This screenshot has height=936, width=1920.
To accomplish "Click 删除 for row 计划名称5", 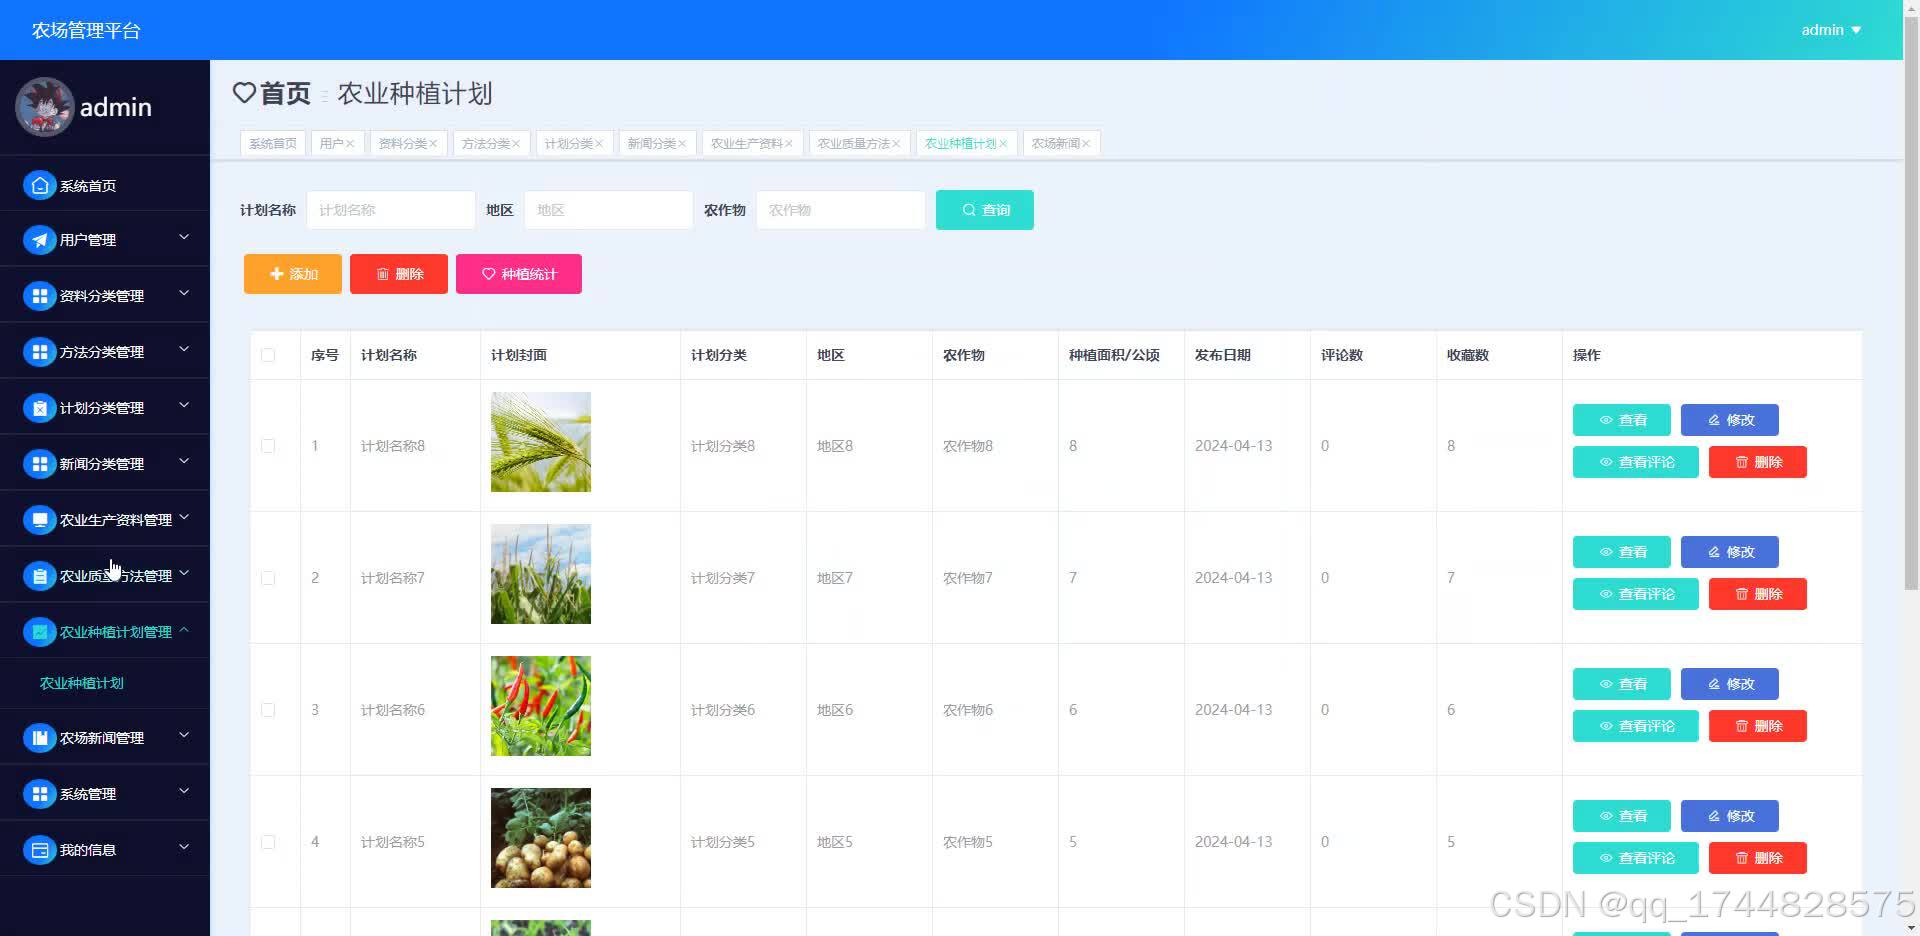I will click(x=1758, y=858).
